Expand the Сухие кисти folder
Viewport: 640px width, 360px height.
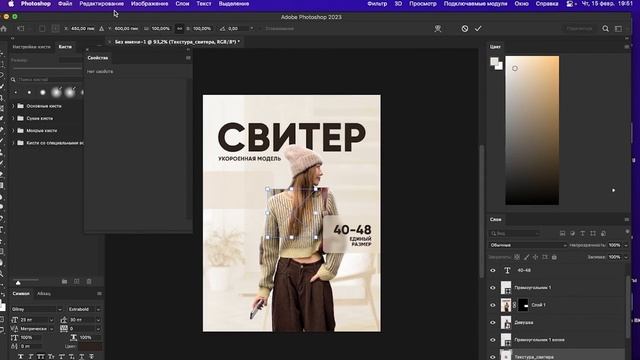tap(13, 118)
